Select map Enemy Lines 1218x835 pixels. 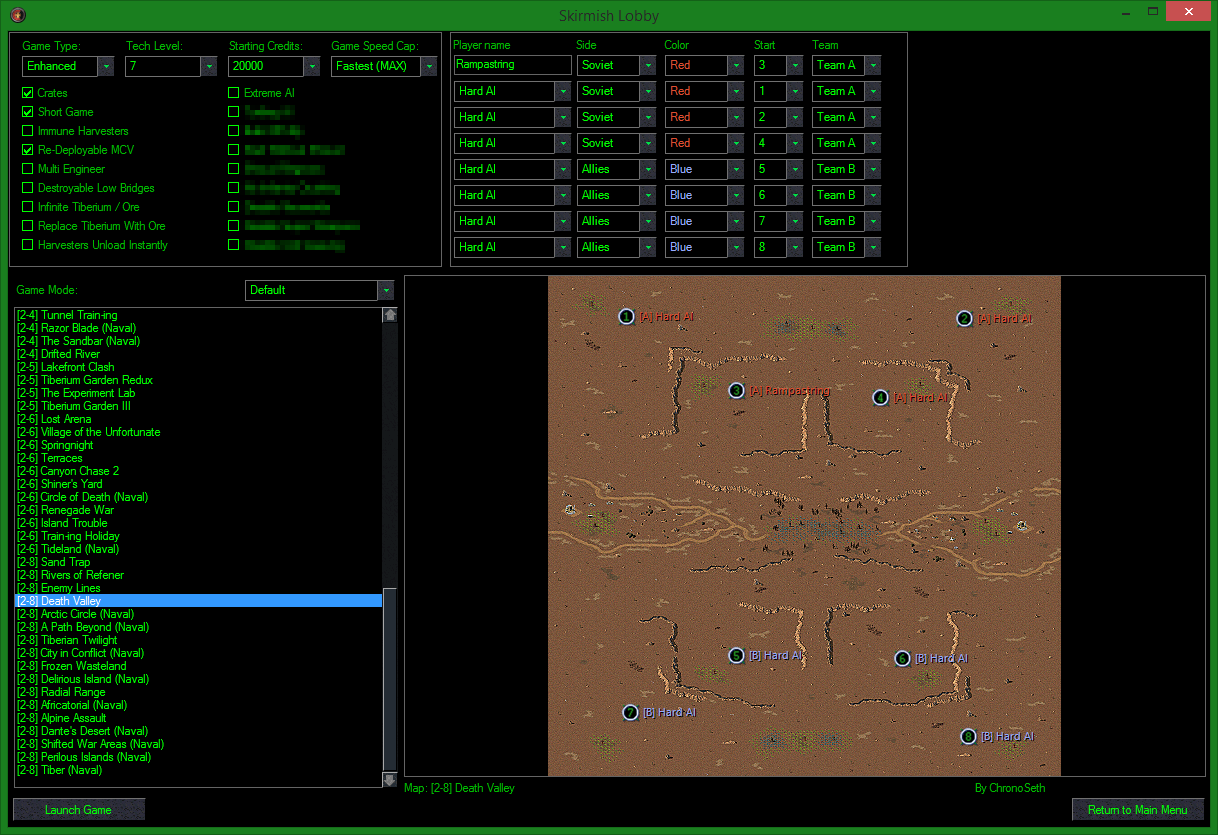click(198, 588)
